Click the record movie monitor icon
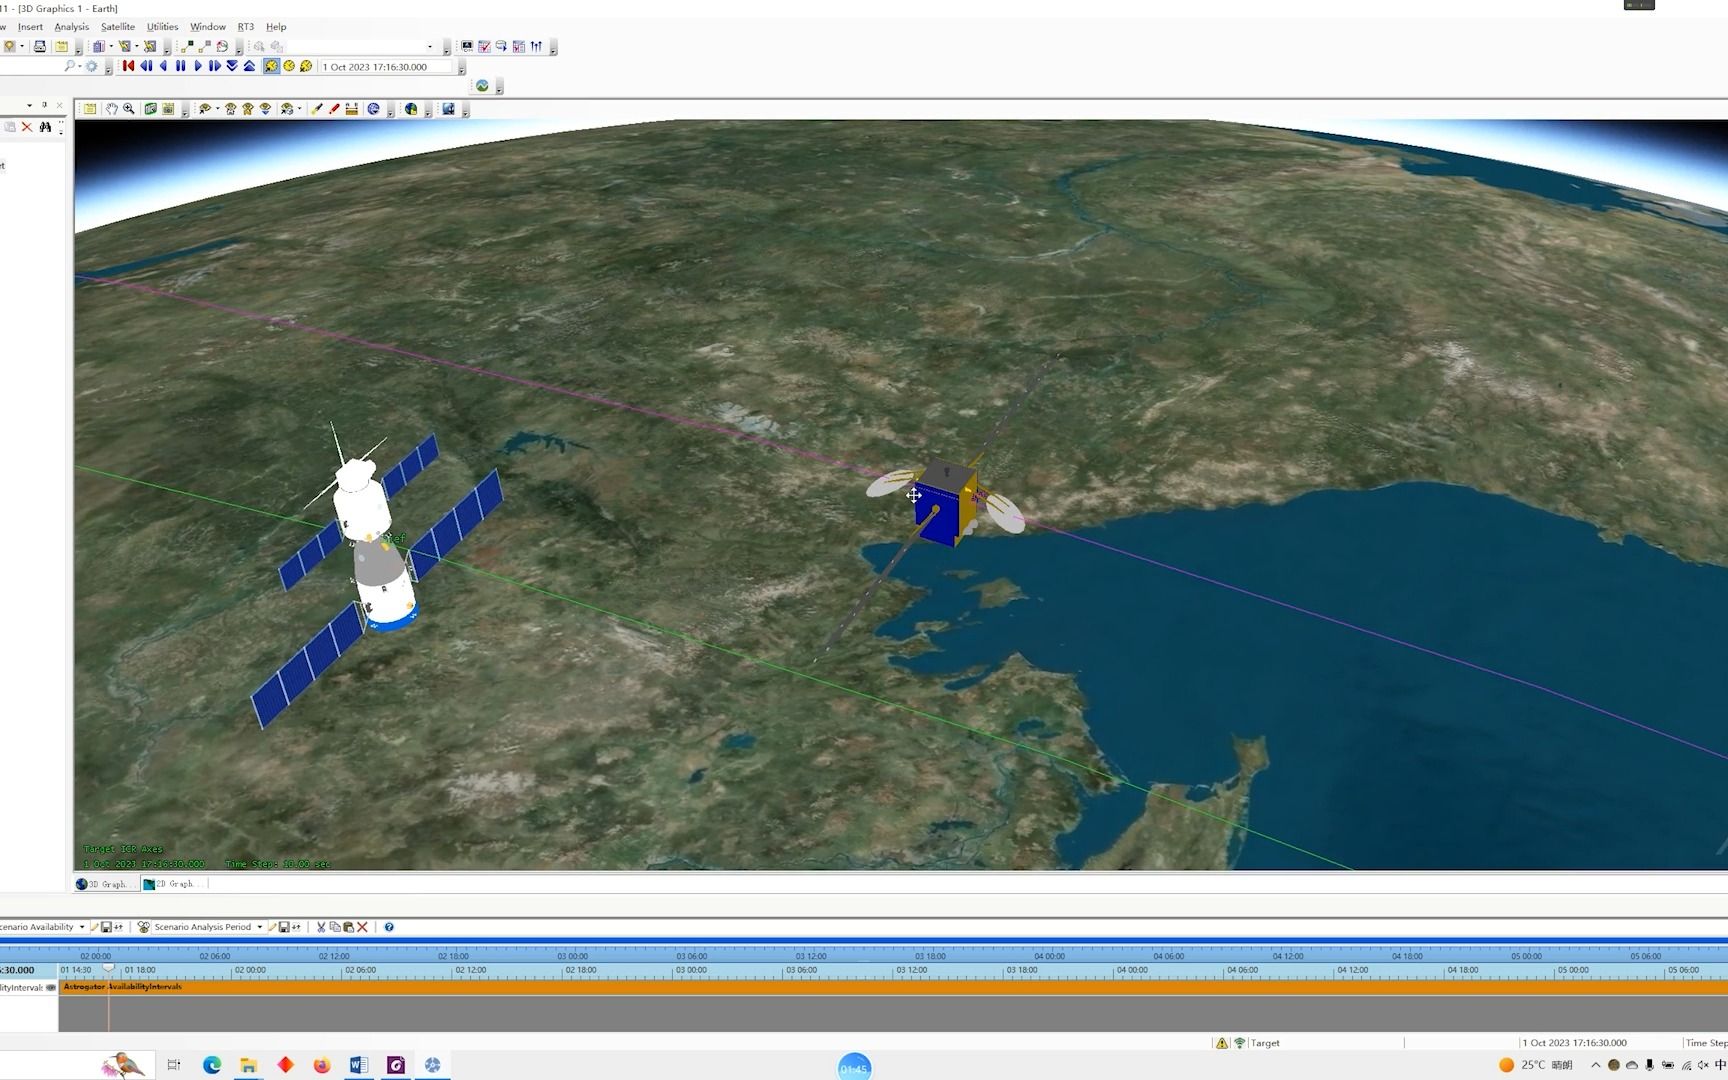 [x=448, y=109]
